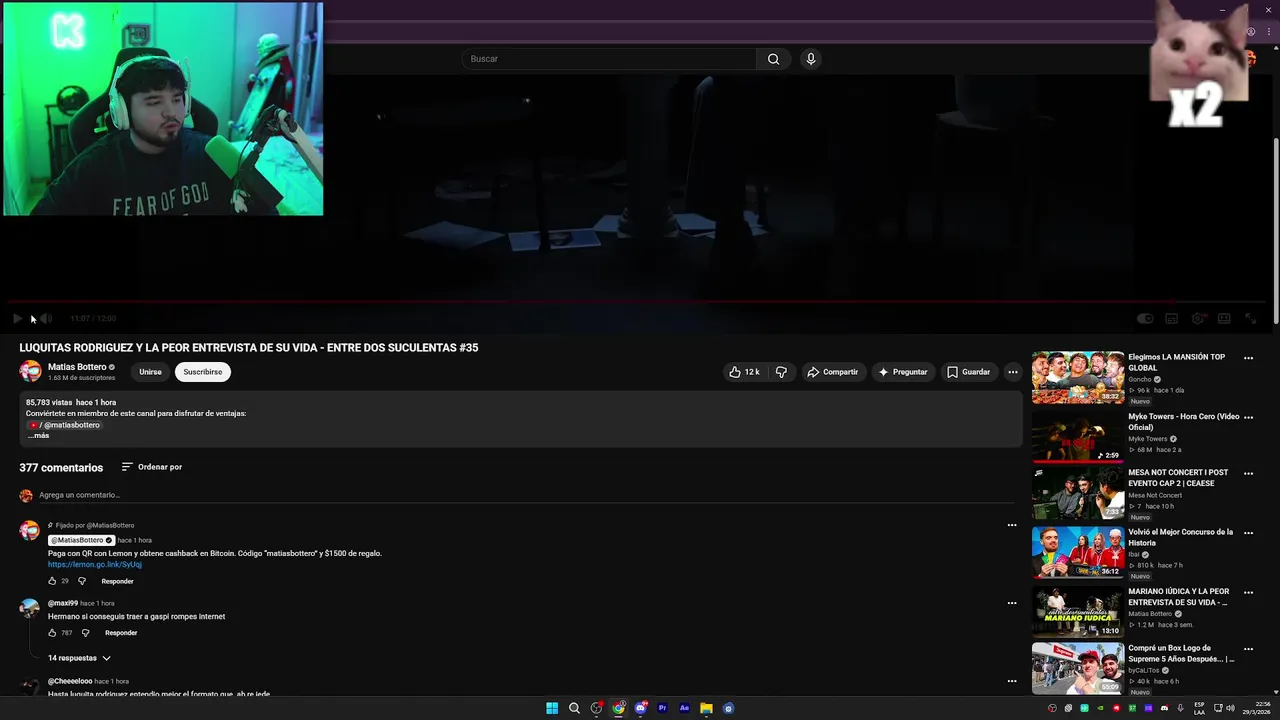
Task: Click the MARIANO IÚDICA video title
Action: click(x=1179, y=596)
